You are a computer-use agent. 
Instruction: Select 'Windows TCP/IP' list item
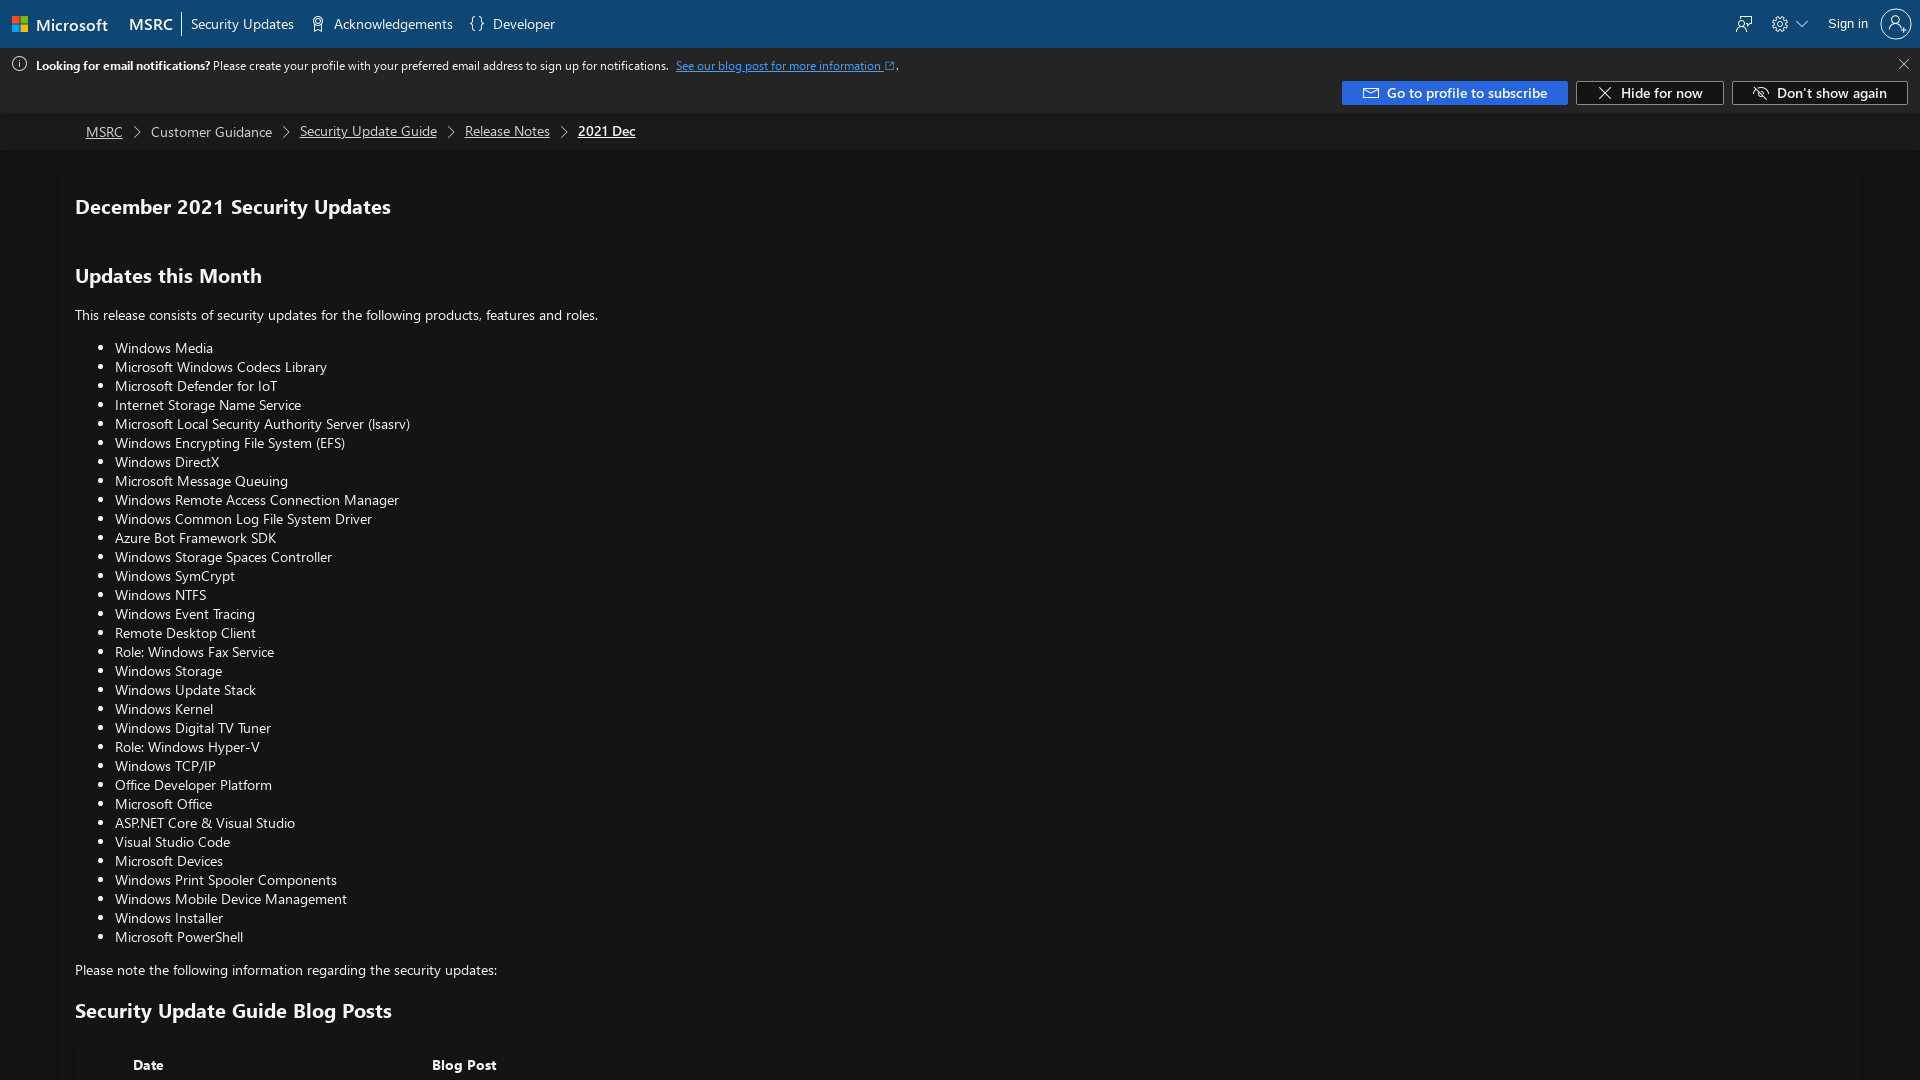[x=165, y=766]
